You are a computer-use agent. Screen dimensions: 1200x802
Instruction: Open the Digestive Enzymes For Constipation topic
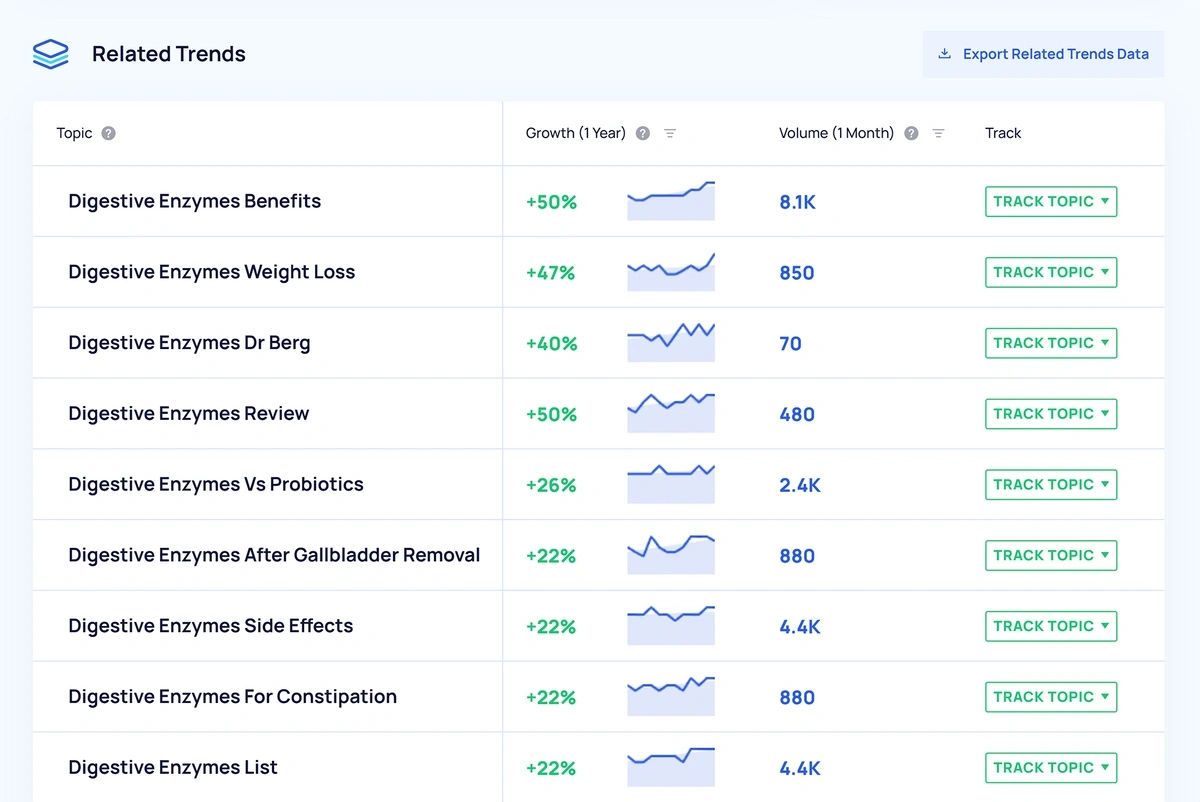(x=233, y=697)
